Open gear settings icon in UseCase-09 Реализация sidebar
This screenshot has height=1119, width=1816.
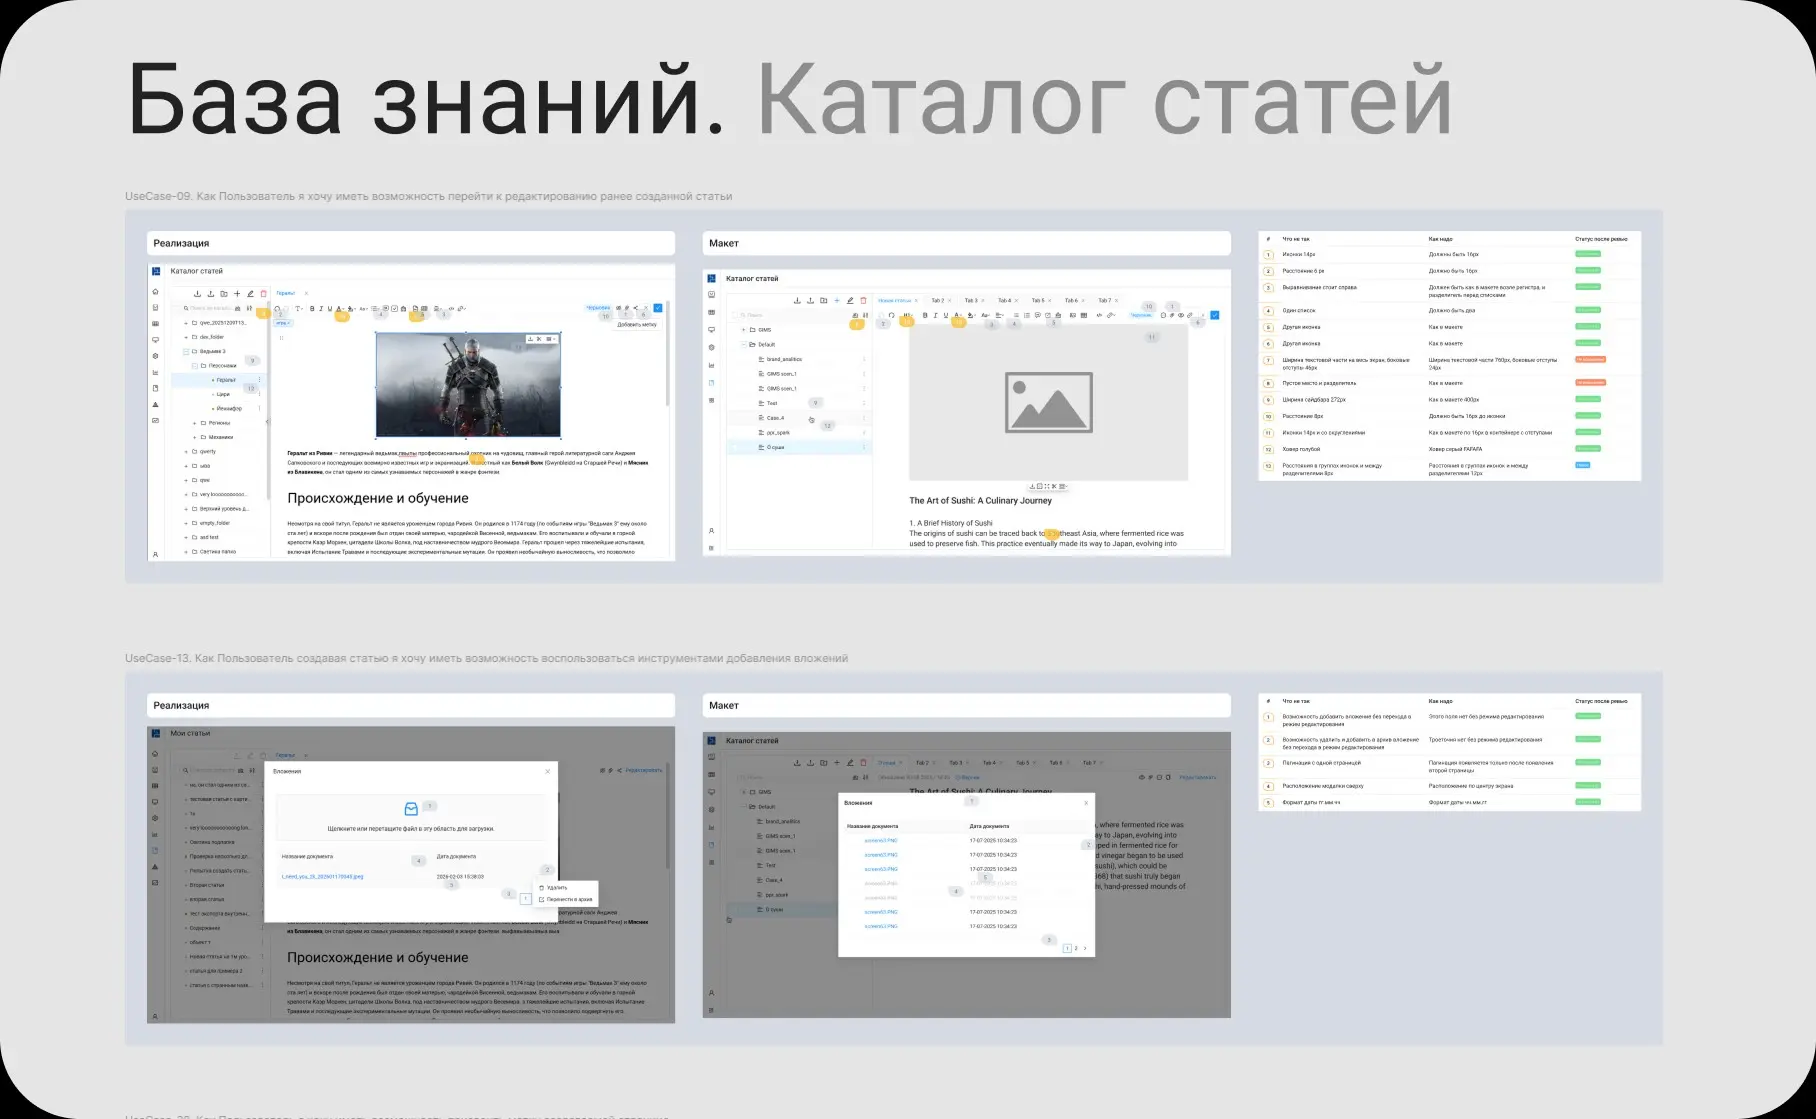(x=155, y=356)
